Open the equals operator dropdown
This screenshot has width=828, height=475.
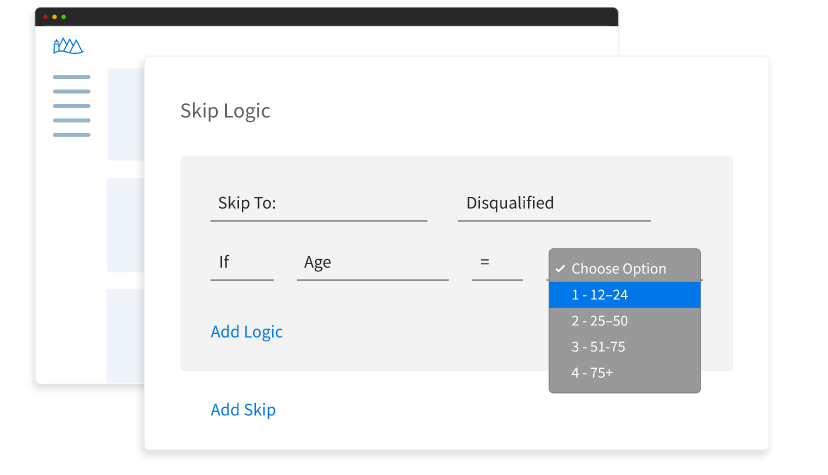(x=496, y=263)
